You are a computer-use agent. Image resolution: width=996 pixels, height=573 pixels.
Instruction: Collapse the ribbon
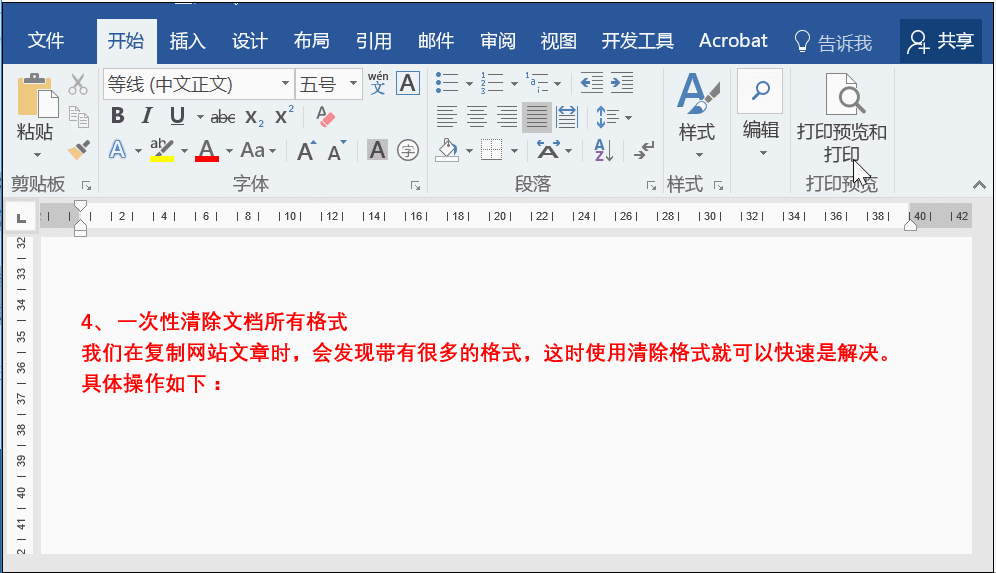(979, 185)
